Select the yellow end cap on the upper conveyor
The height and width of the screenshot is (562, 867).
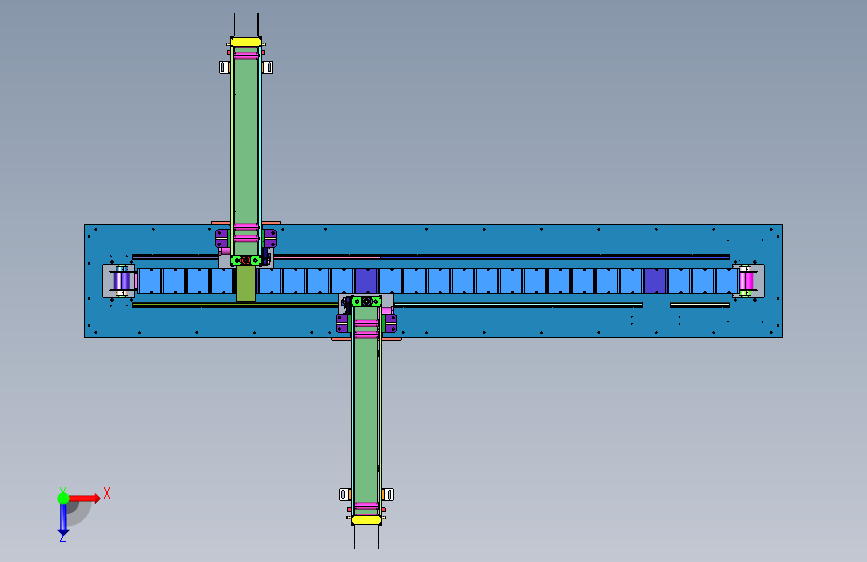(246, 42)
